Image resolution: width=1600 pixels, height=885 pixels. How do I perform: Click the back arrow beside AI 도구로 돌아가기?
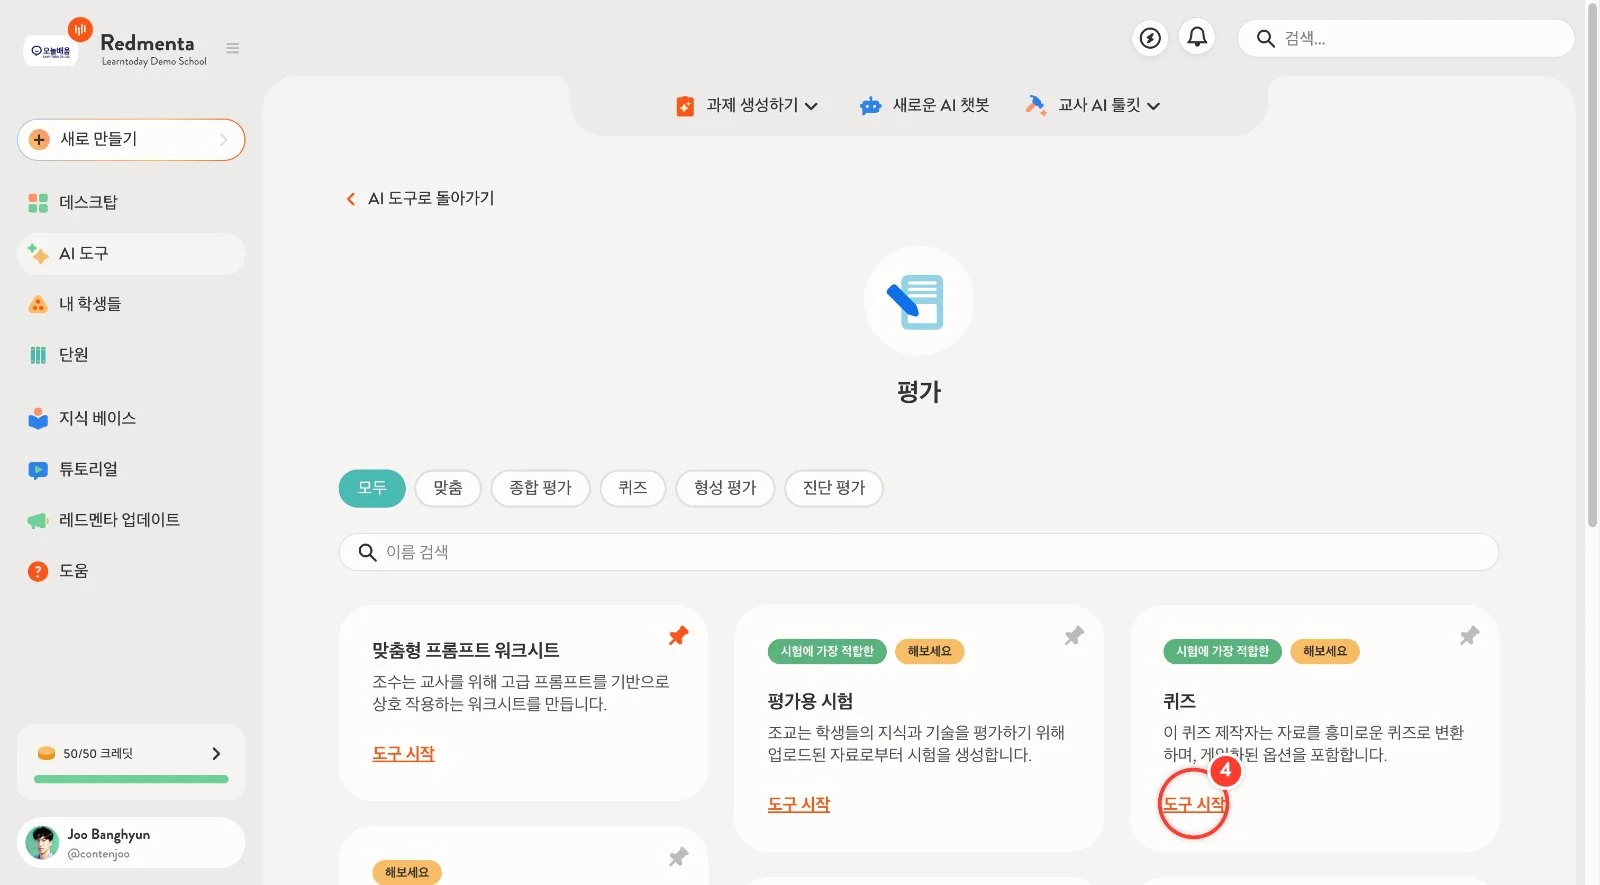tap(350, 199)
